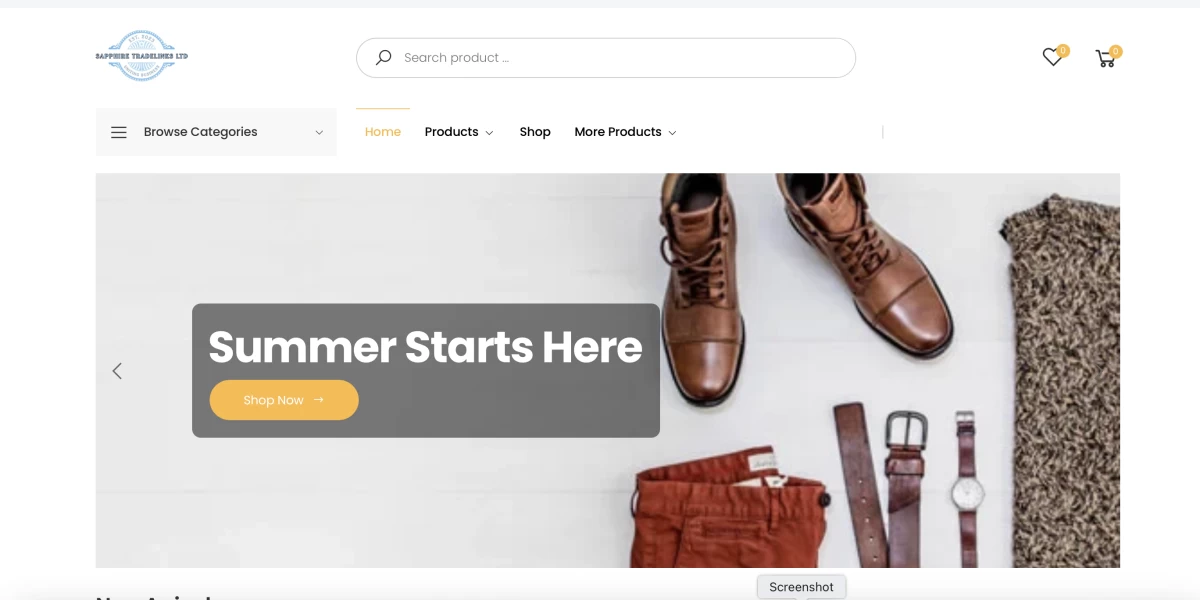
Task: Go to the Home menu item
Action: [383, 132]
